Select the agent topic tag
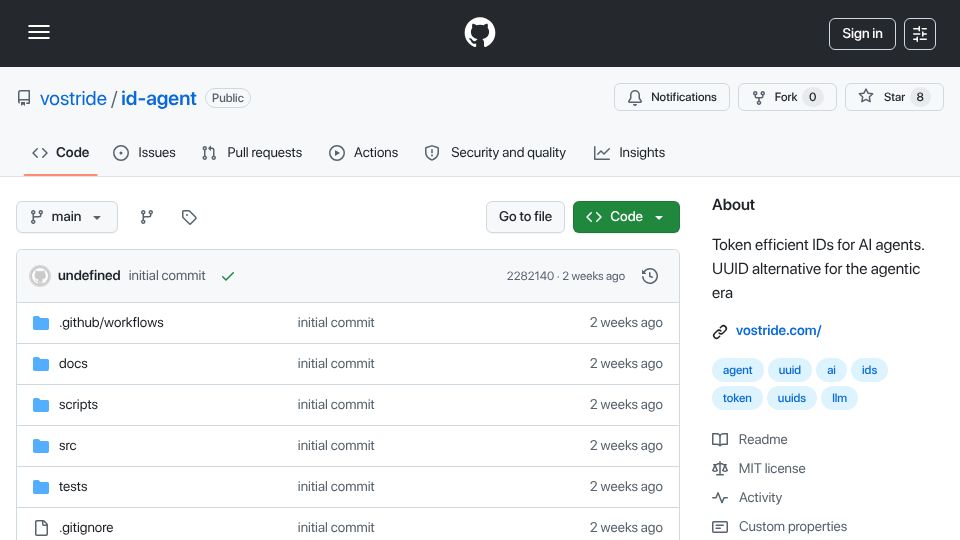Image resolution: width=960 pixels, height=540 pixels. coord(737,370)
